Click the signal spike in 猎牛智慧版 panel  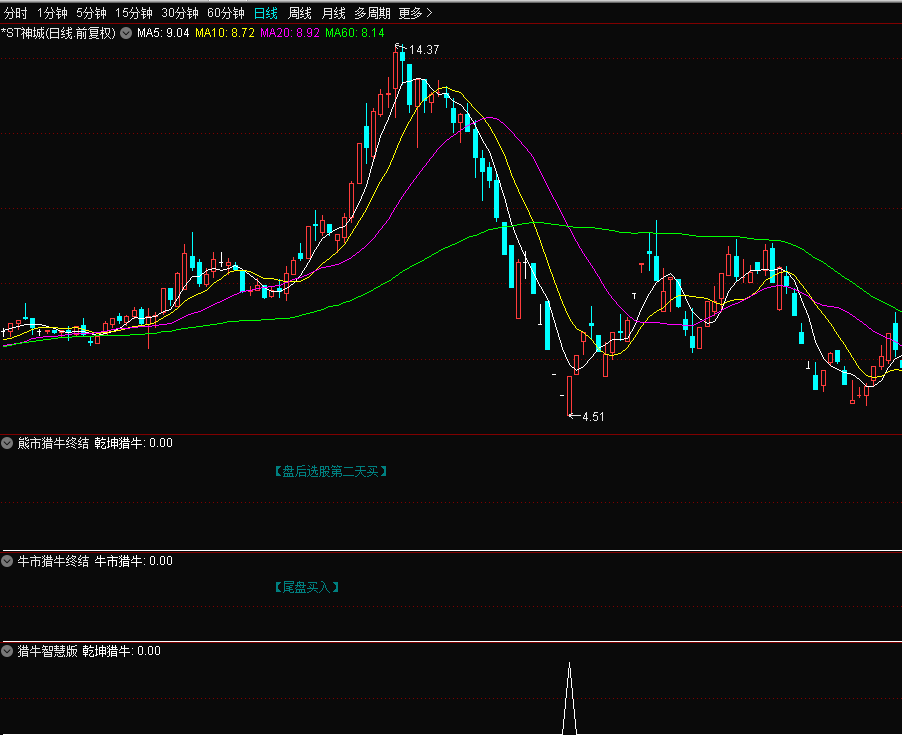570,698
